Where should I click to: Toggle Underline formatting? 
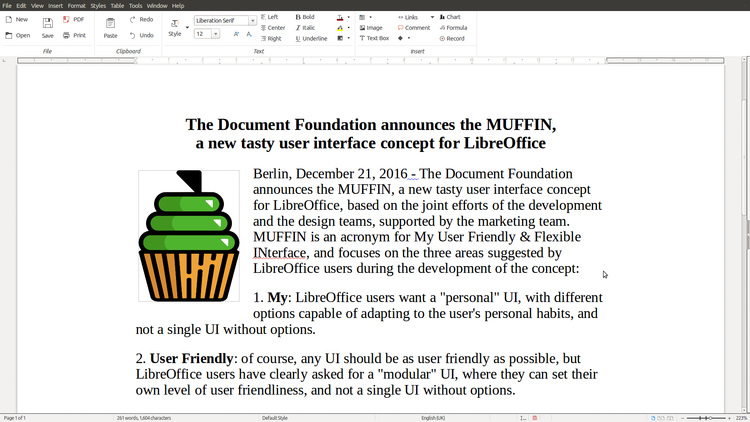point(311,38)
